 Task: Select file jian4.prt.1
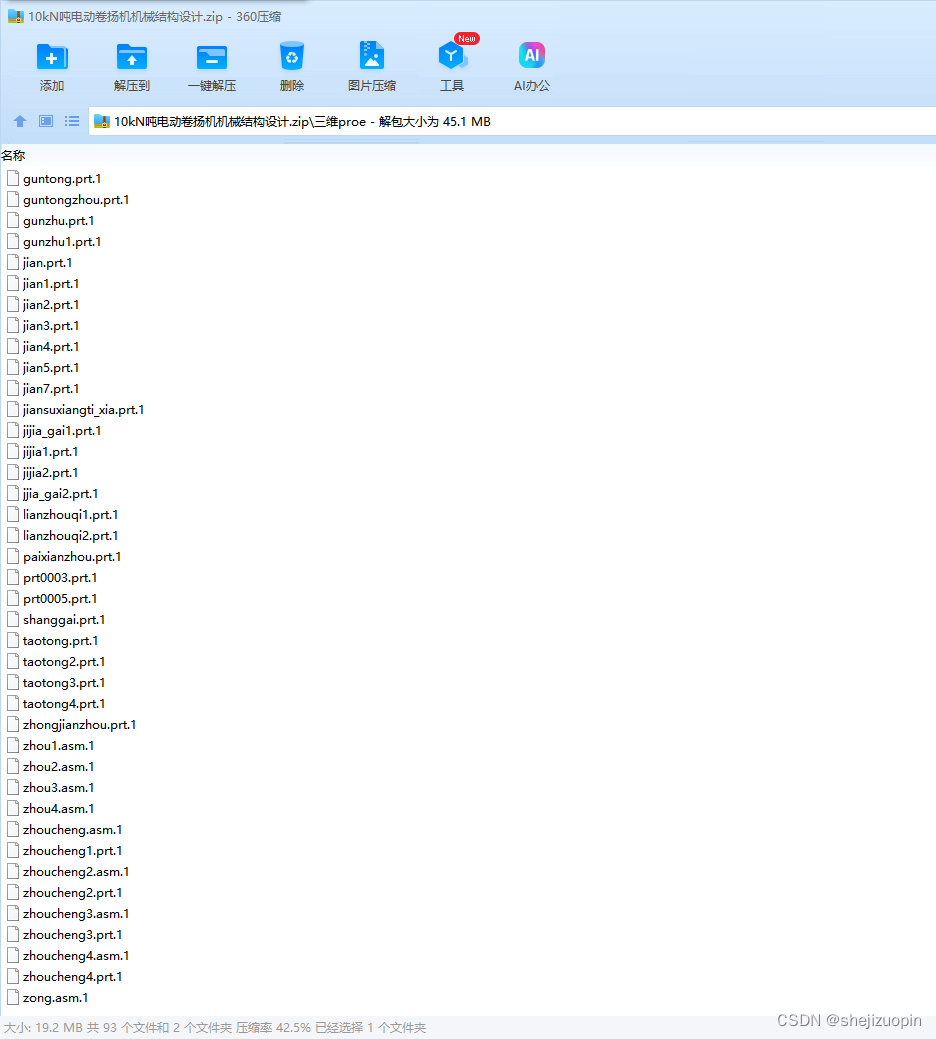point(43,347)
